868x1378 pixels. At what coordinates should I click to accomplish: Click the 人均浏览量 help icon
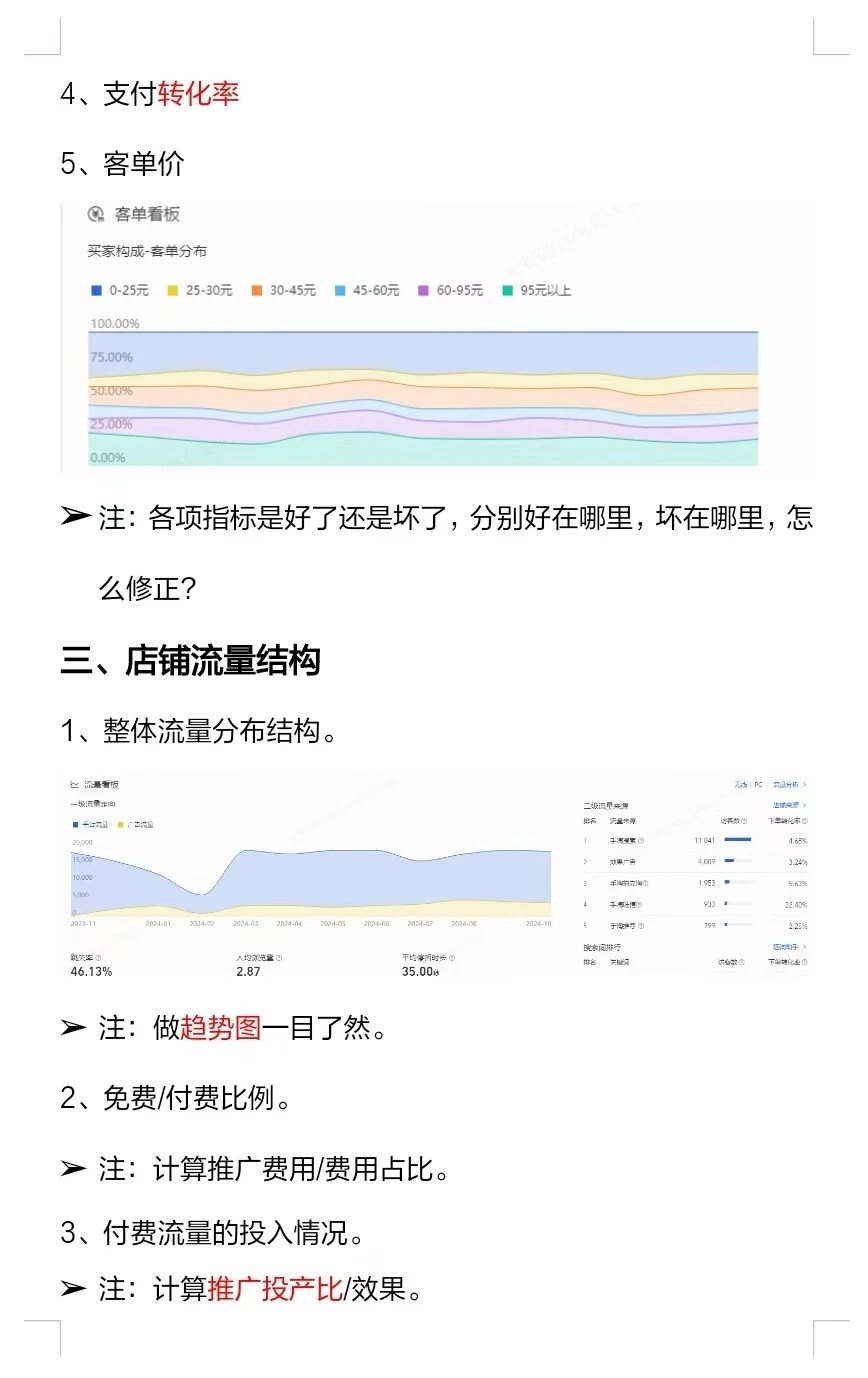279,958
